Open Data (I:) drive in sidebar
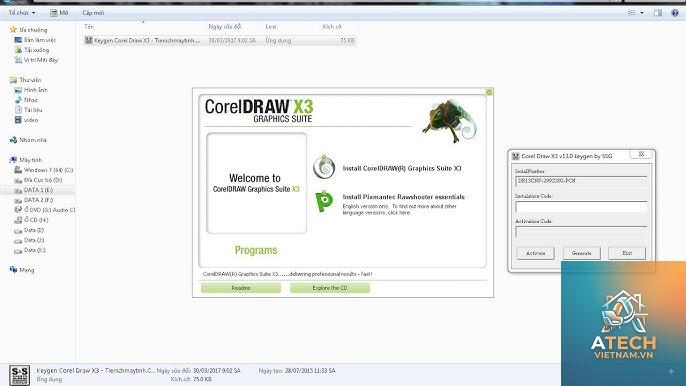Image resolution: width=686 pixels, height=386 pixels. 29,230
